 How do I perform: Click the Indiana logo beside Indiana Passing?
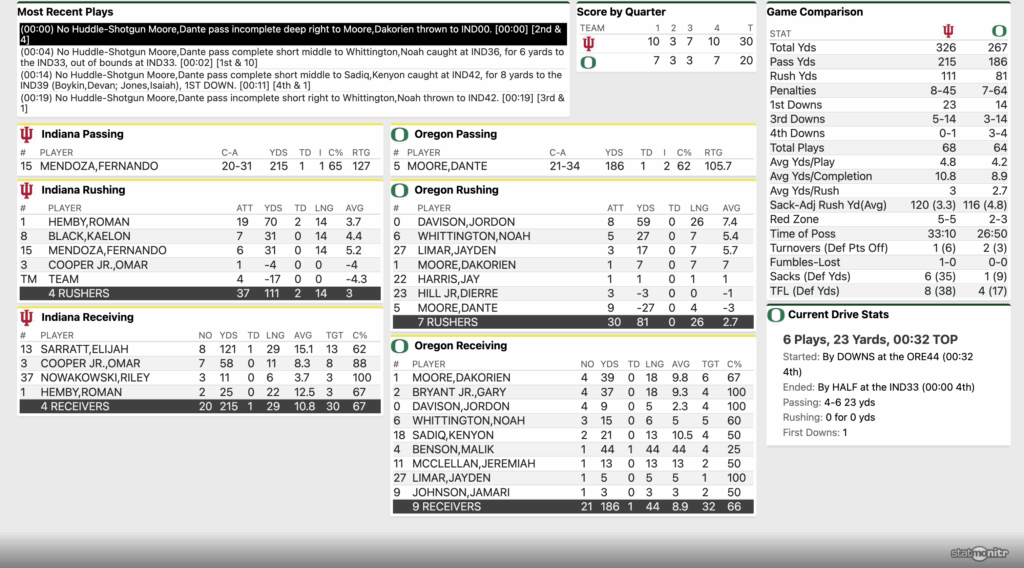26,134
